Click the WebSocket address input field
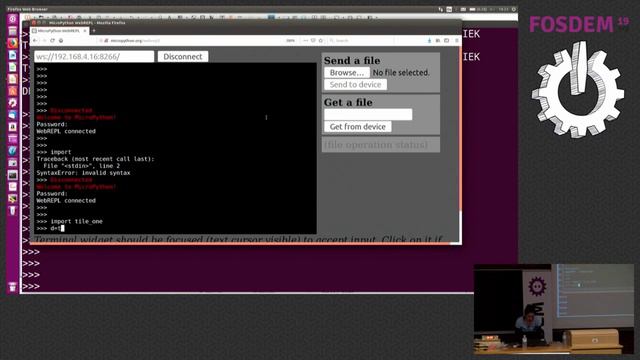The height and width of the screenshot is (360, 640). click(x=94, y=56)
